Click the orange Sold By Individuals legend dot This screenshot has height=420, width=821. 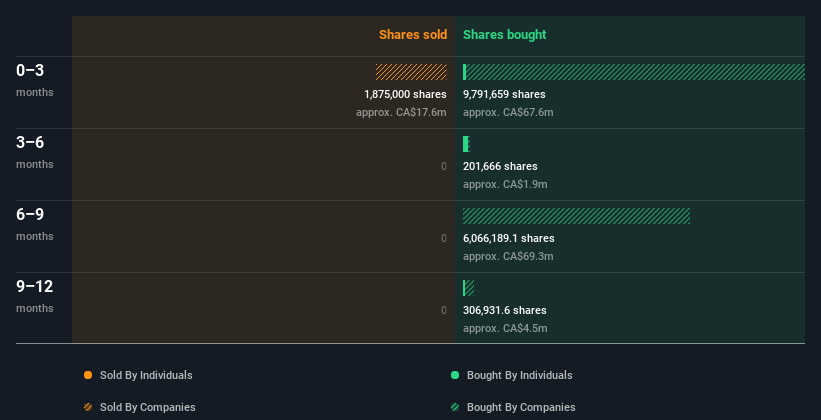tap(88, 375)
